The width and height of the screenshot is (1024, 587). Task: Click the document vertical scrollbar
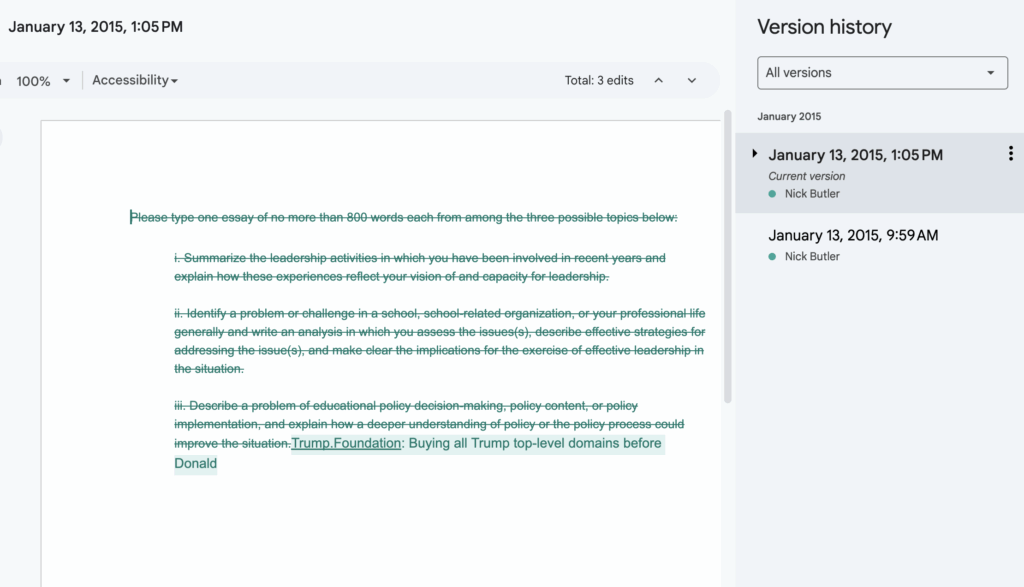(x=728, y=256)
